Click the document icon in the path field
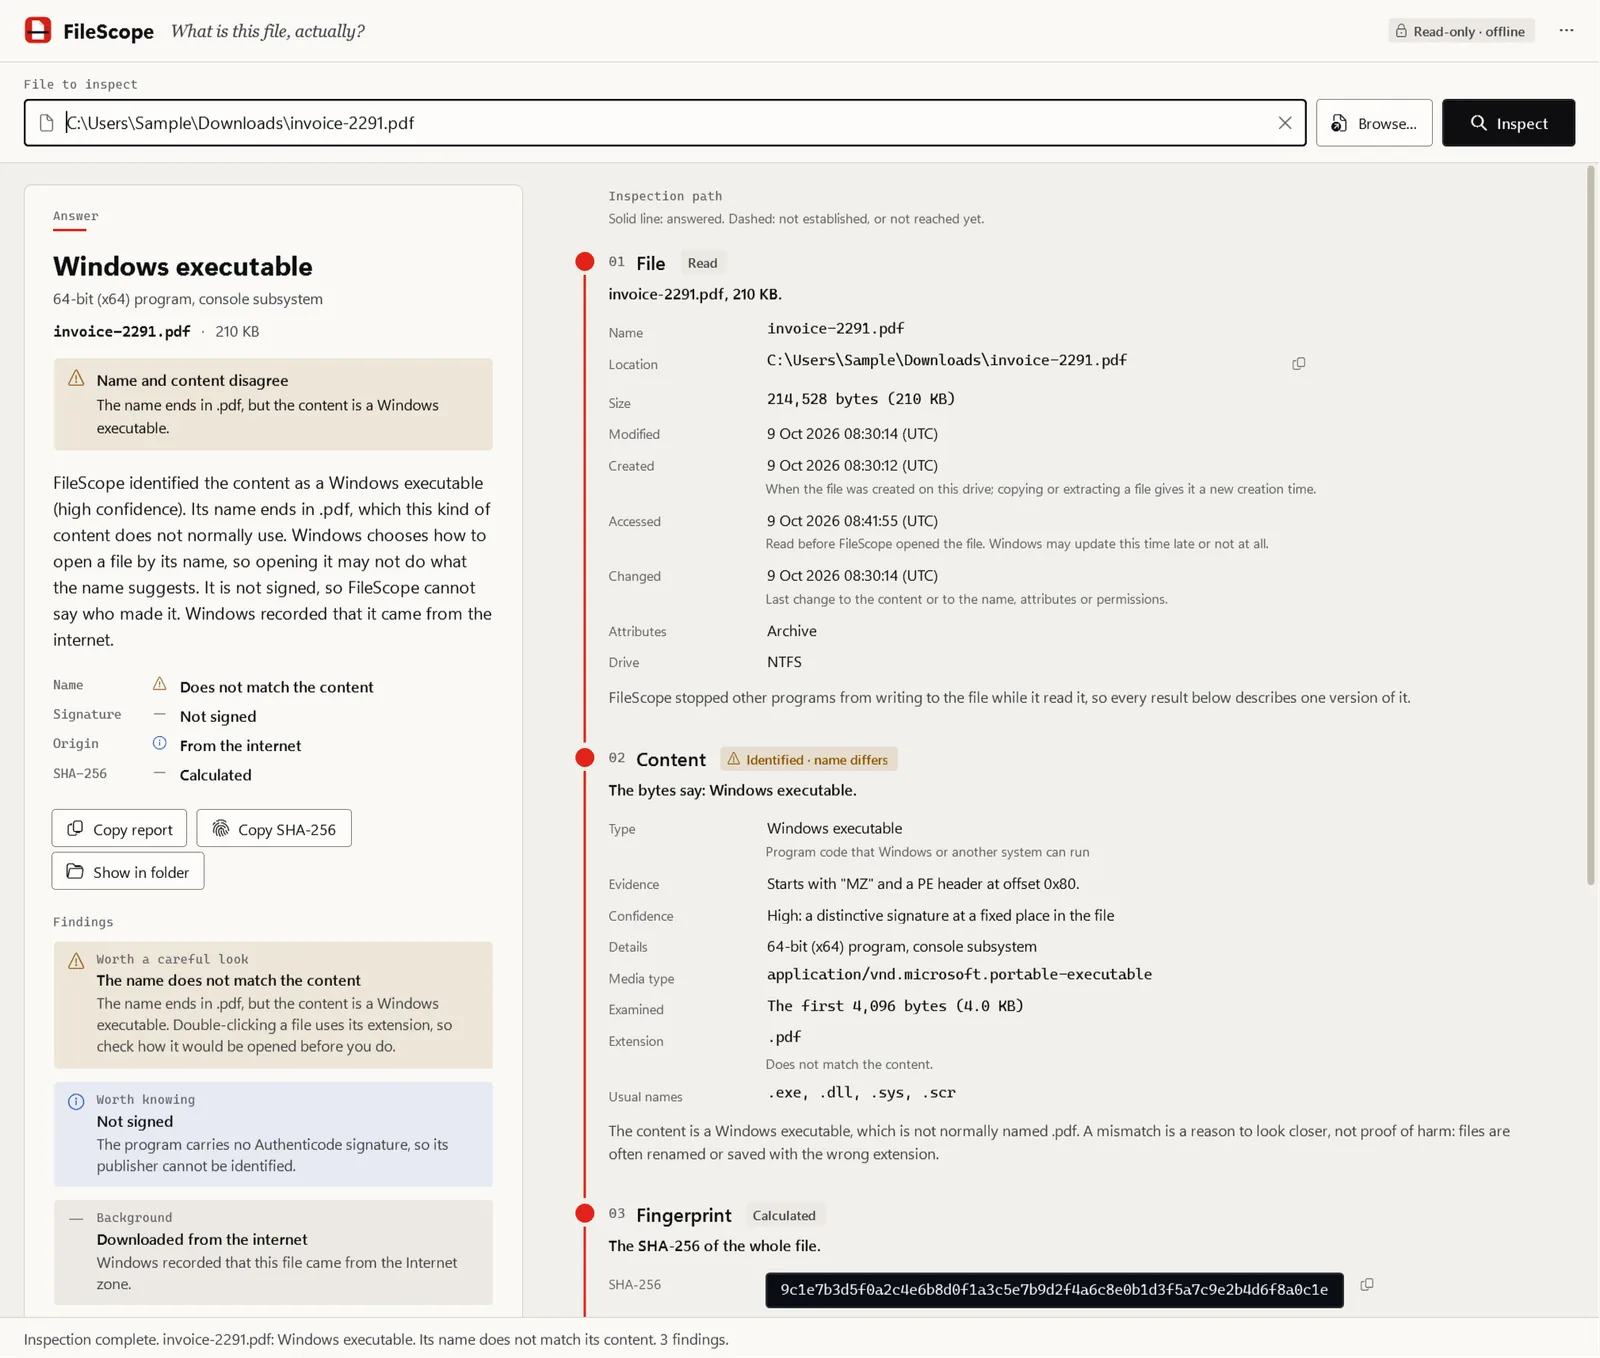The image size is (1600, 1358). [46, 123]
